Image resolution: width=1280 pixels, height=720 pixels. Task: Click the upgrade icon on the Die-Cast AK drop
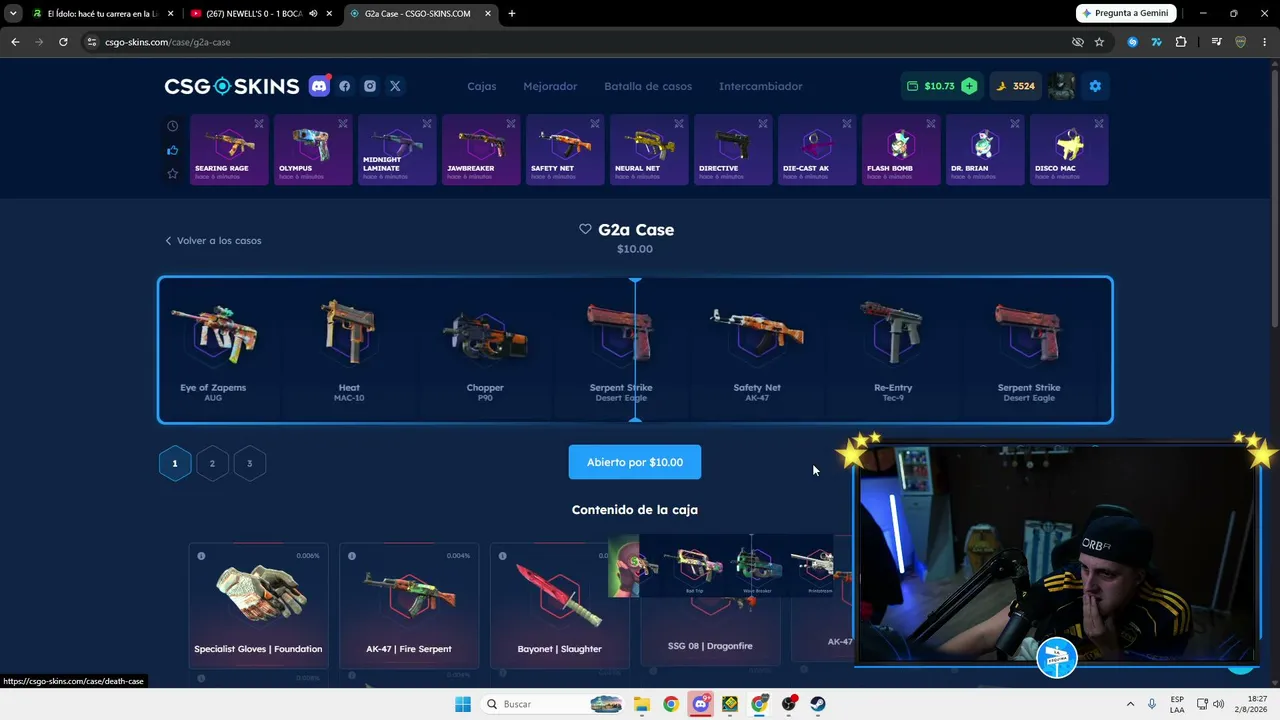(847, 124)
